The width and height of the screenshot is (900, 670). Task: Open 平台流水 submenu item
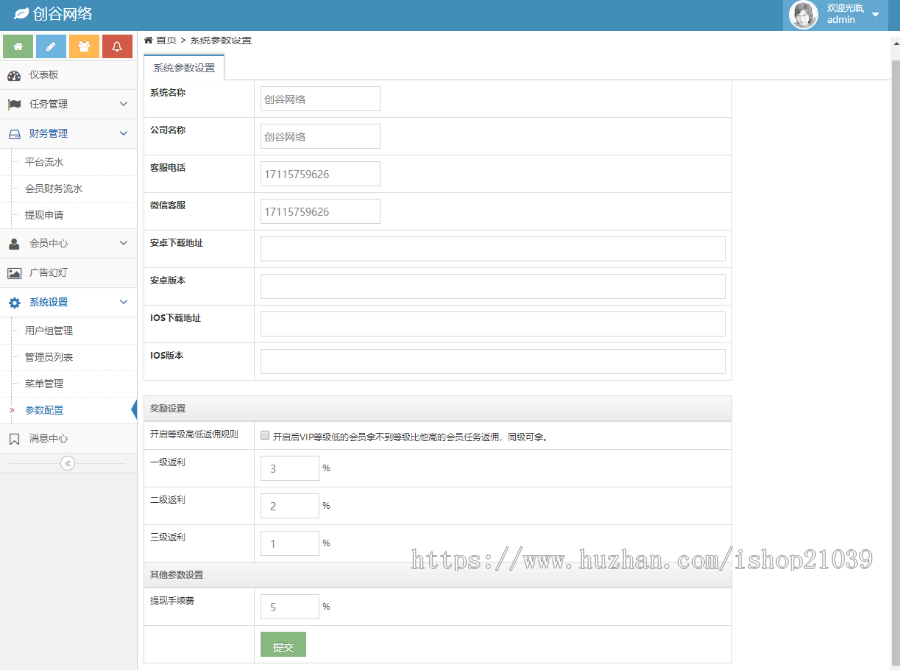pyautogui.click(x=44, y=162)
